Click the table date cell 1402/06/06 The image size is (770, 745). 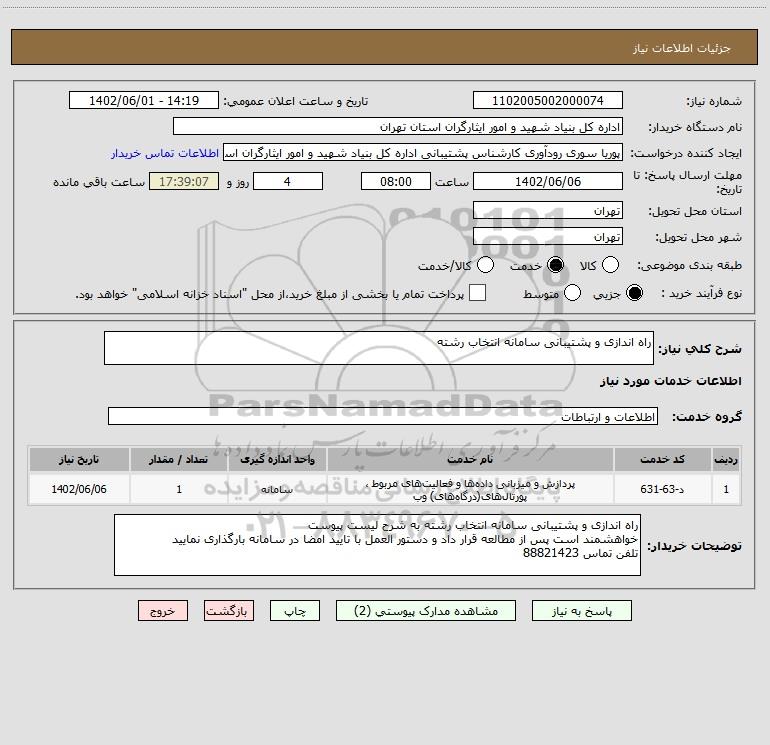[79, 489]
